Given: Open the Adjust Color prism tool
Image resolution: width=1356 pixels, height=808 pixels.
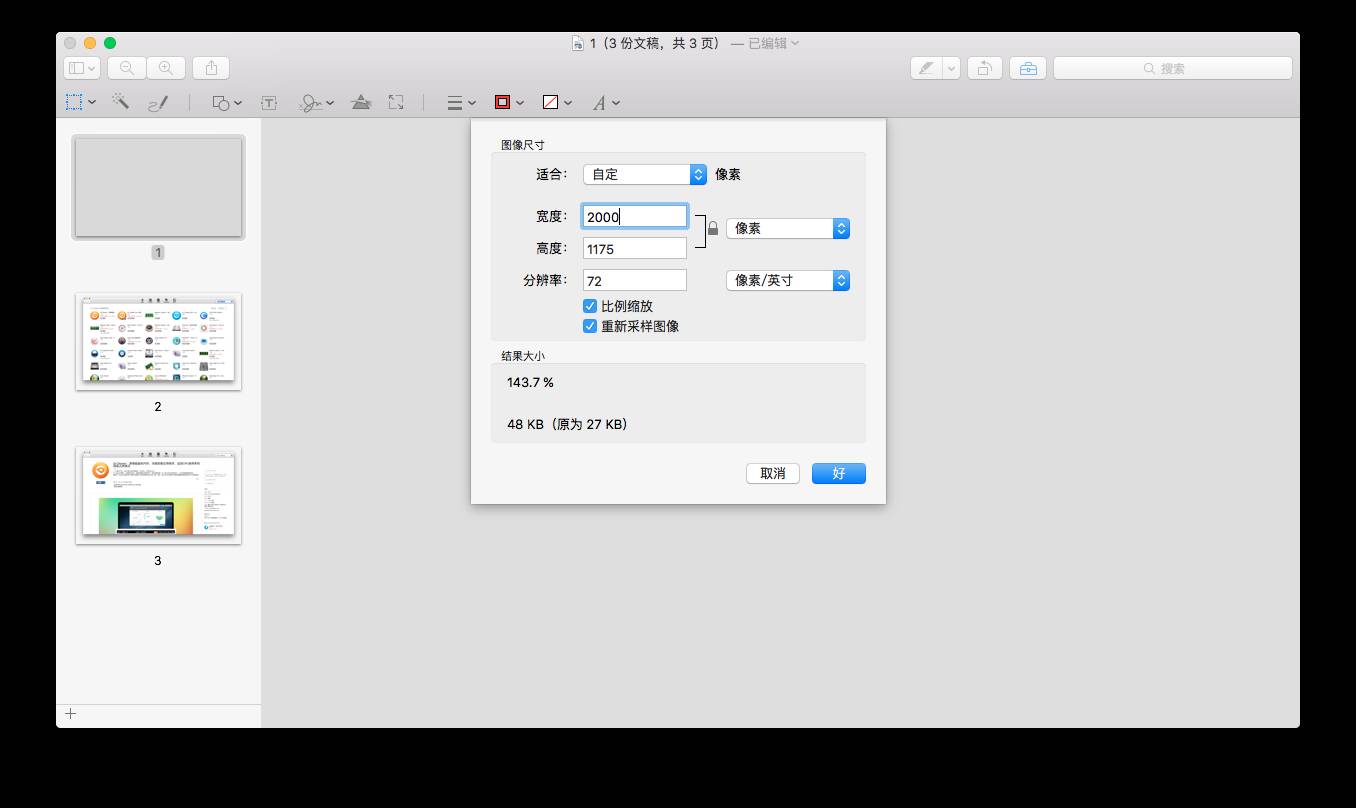Looking at the screenshot, I should [362, 102].
